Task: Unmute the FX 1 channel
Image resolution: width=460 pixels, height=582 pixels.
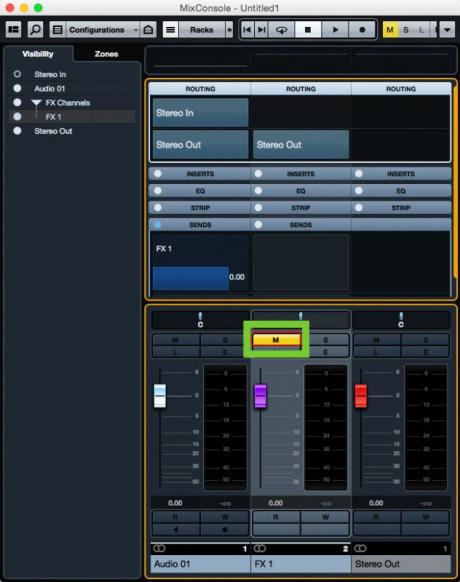Action: [x=276, y=340]
